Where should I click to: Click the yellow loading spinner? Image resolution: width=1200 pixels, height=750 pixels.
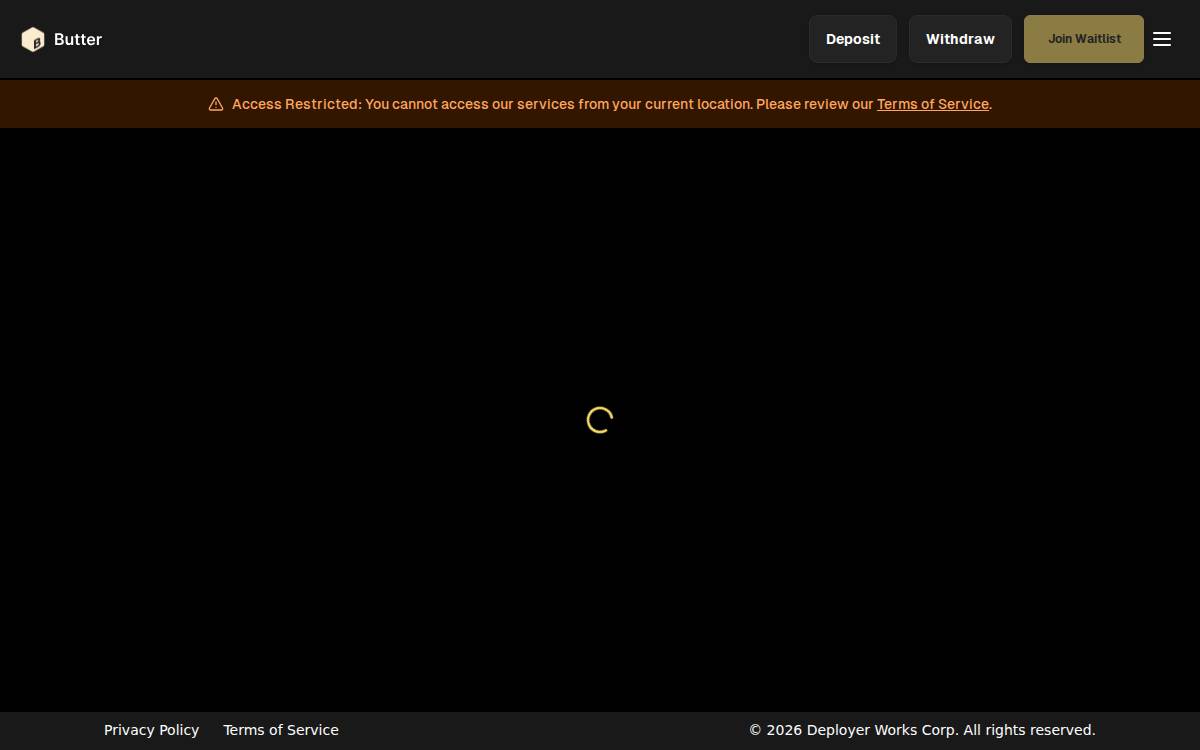point(600,420)
